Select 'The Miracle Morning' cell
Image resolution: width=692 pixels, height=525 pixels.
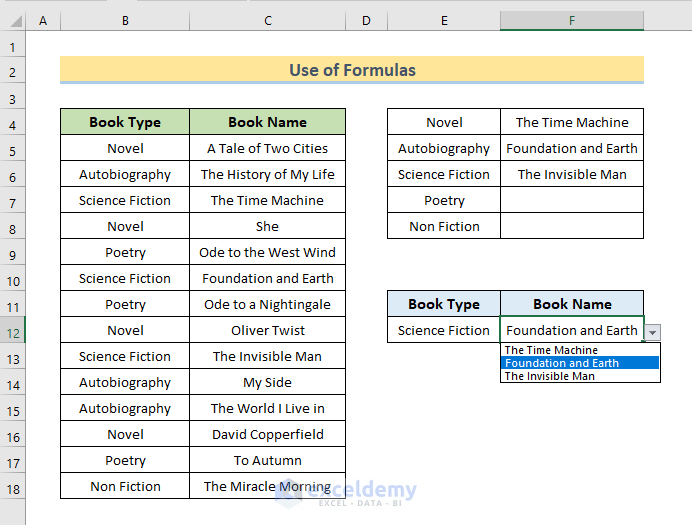(x=267, y=486)
